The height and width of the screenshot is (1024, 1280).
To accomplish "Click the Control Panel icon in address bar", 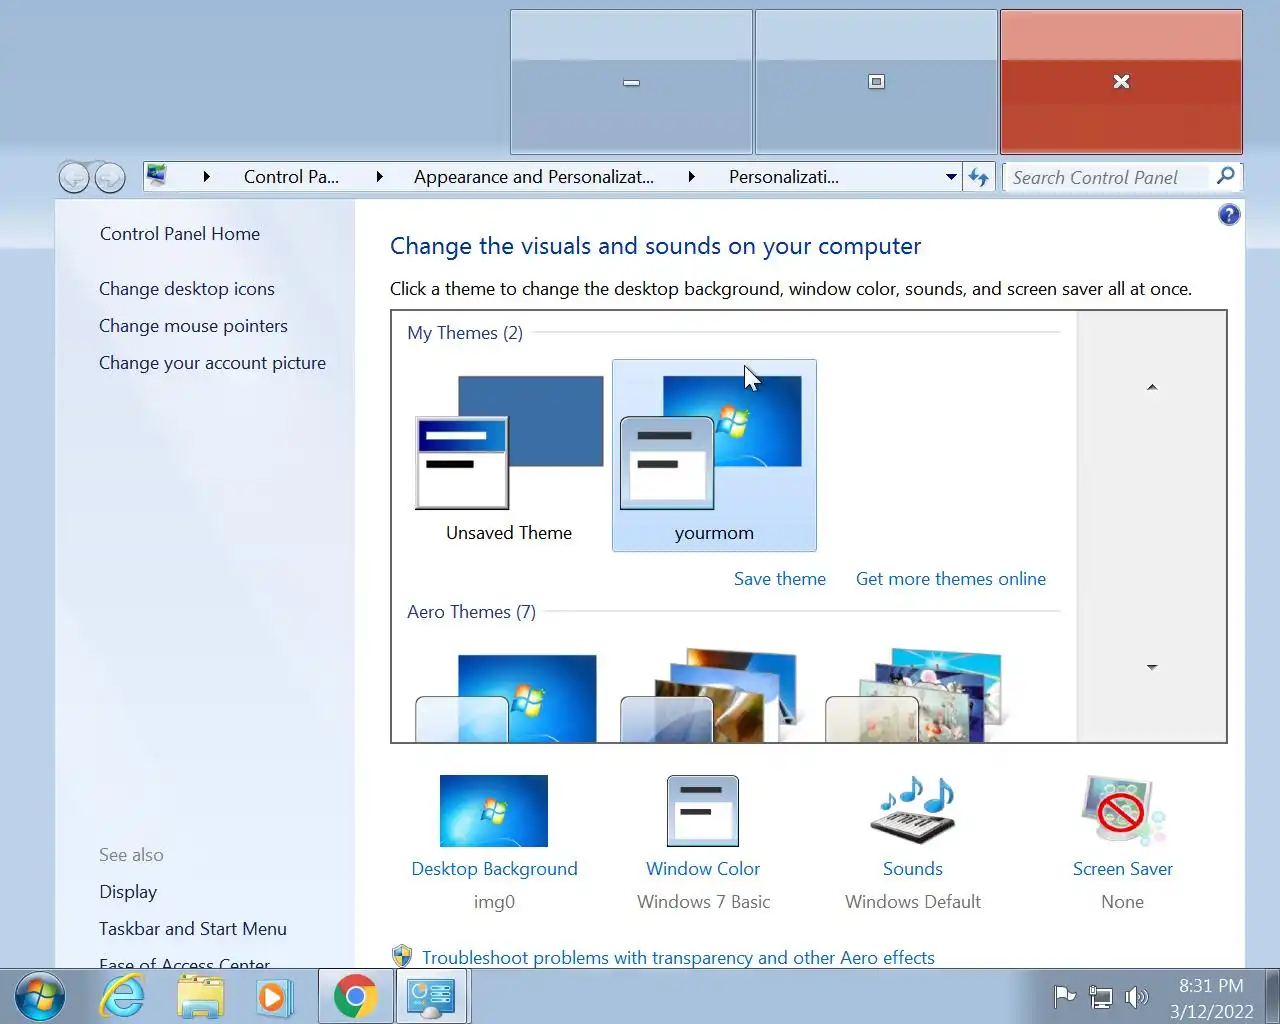I will (x=157, y=176).
